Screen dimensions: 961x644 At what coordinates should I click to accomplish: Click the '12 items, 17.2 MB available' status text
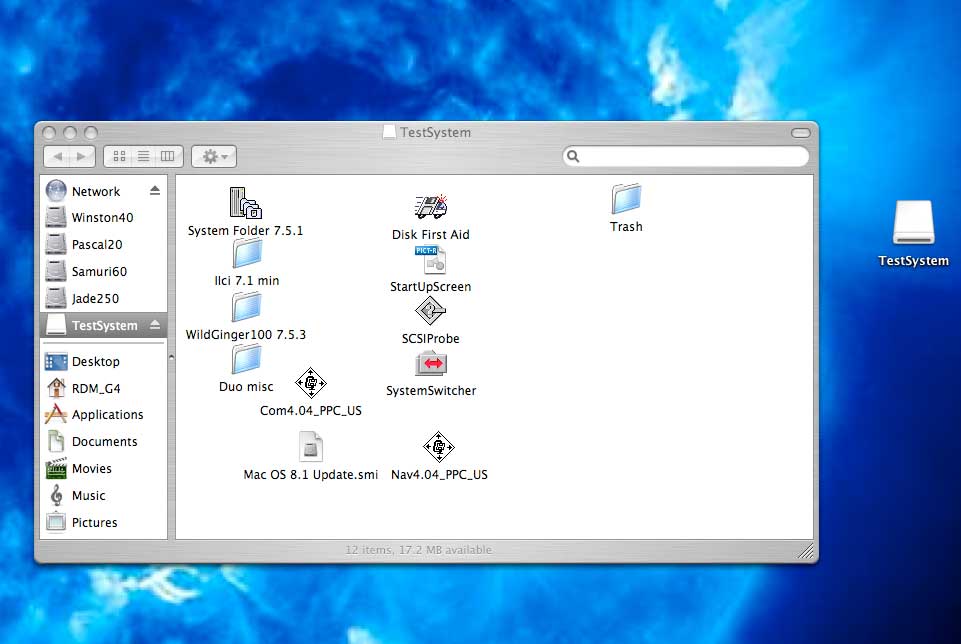(419, 550)
